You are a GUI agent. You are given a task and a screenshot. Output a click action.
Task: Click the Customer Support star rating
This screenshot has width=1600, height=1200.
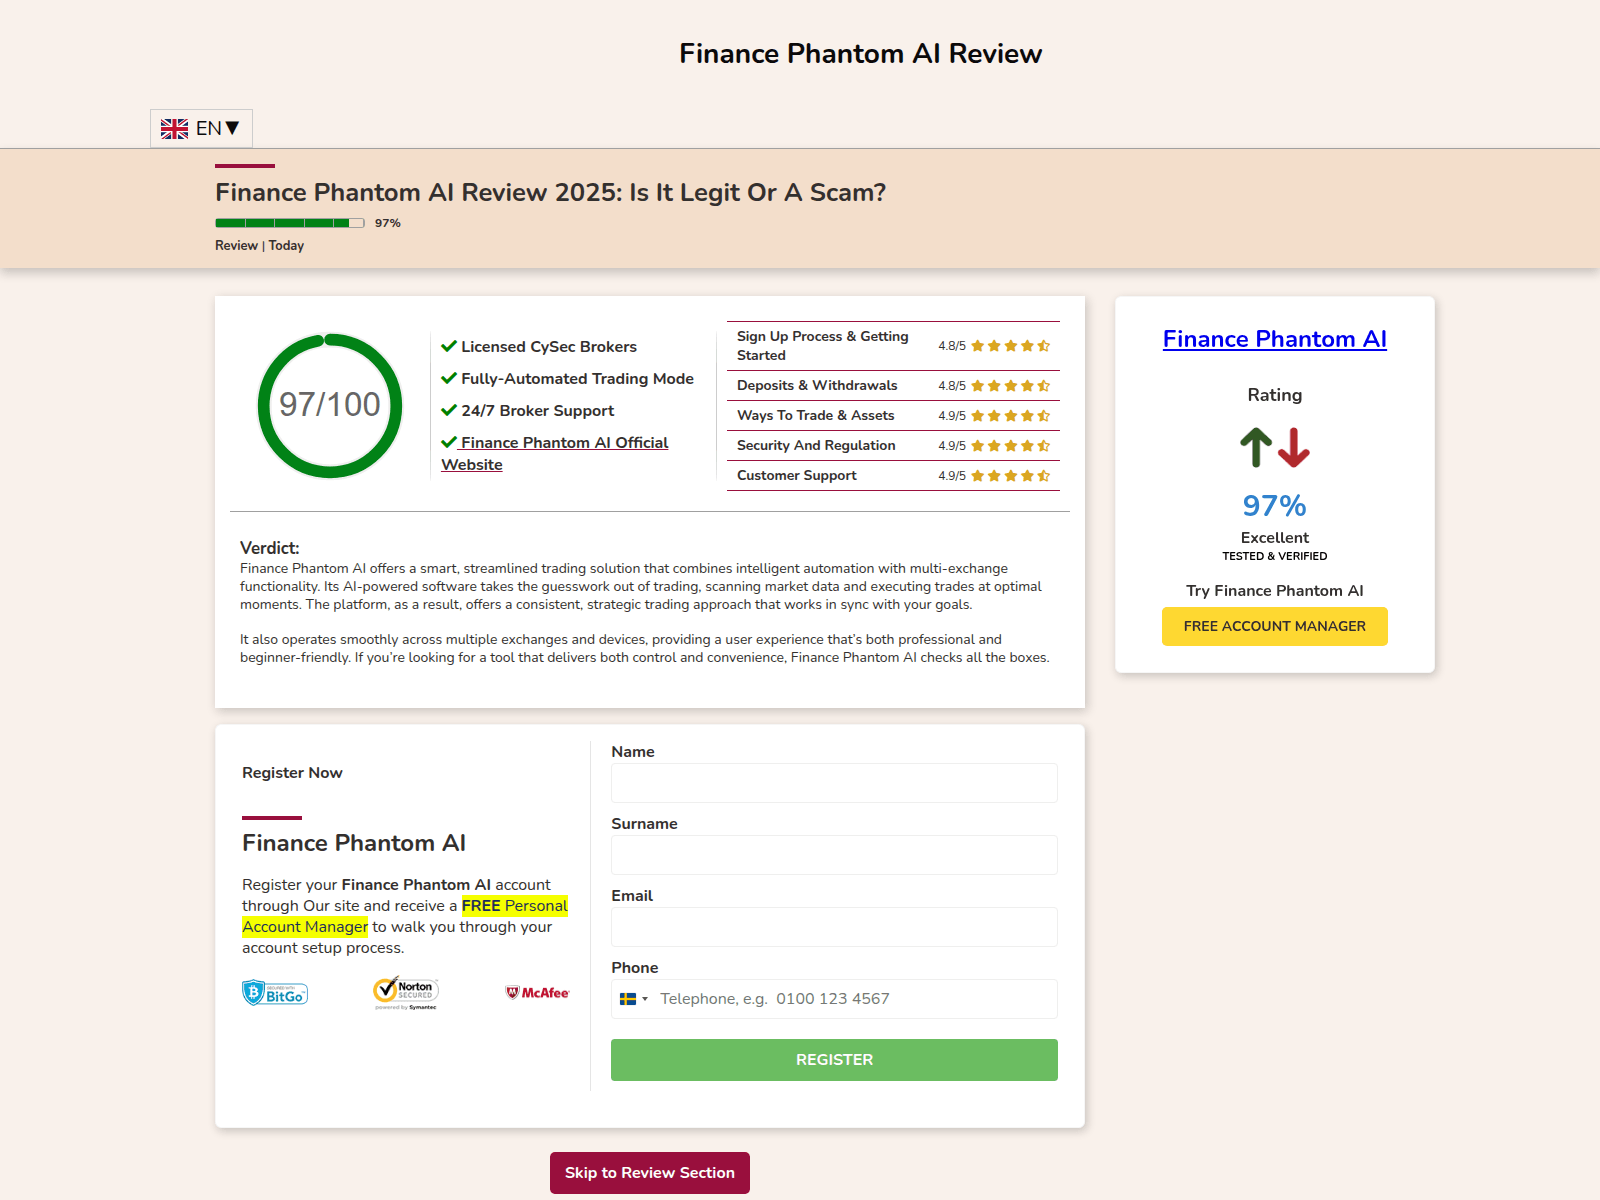(x=1010, y=476)
